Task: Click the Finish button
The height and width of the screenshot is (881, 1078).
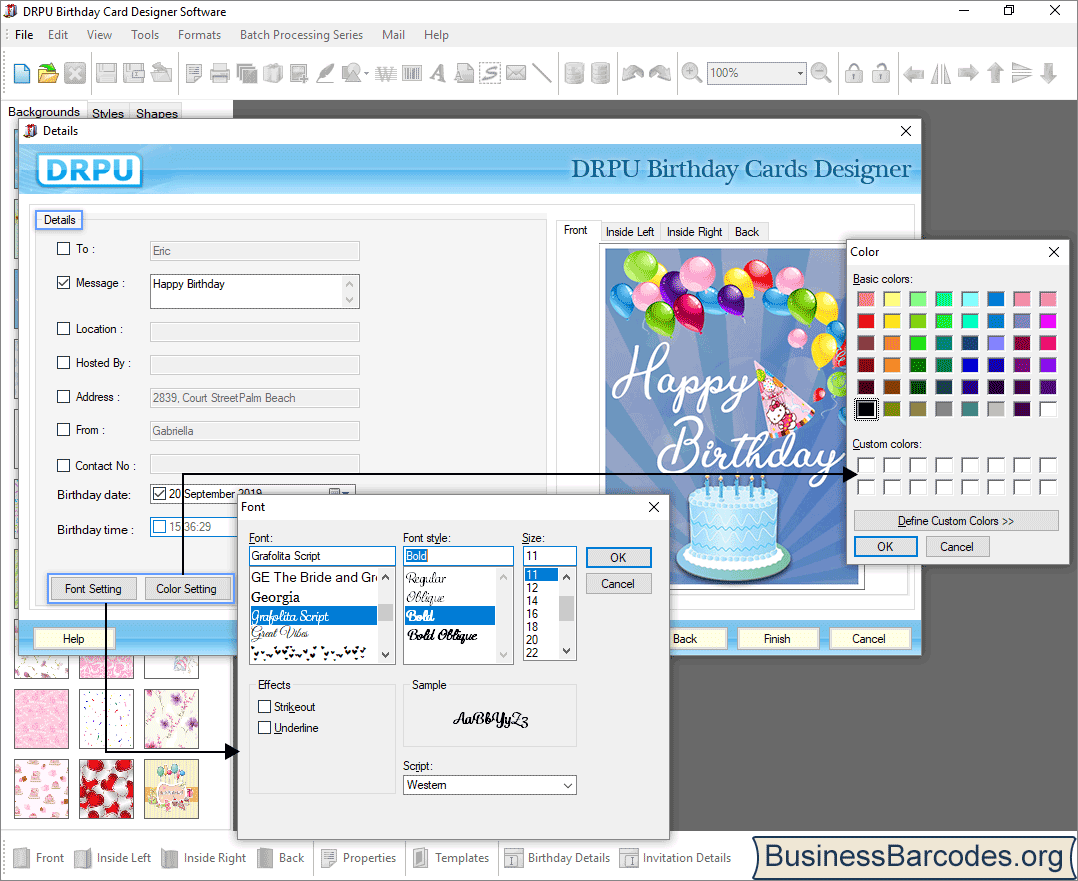Action: pos(777,639)
